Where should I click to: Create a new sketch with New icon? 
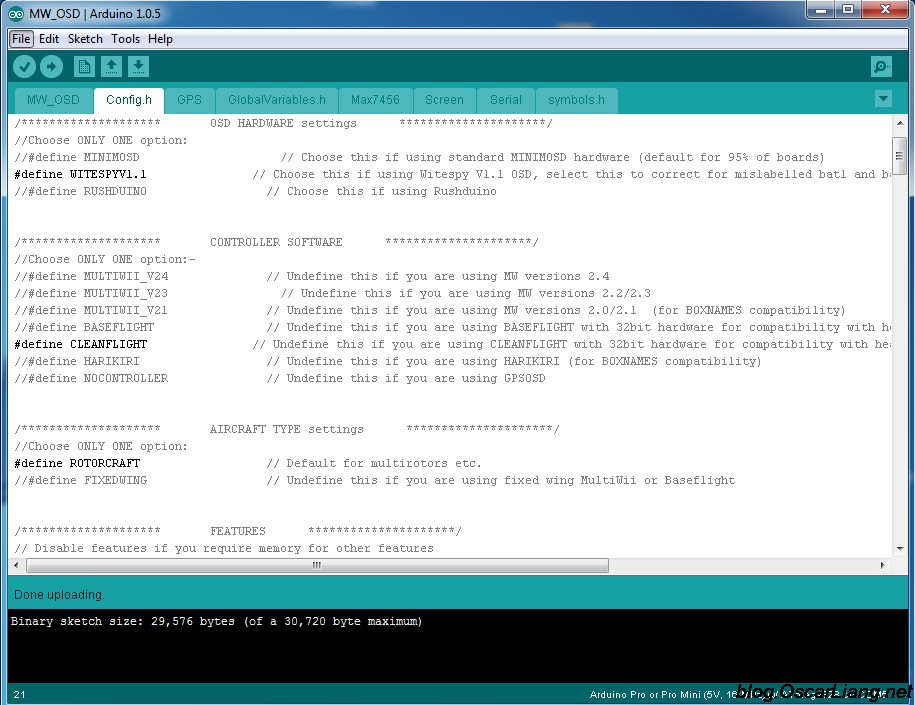84,67
